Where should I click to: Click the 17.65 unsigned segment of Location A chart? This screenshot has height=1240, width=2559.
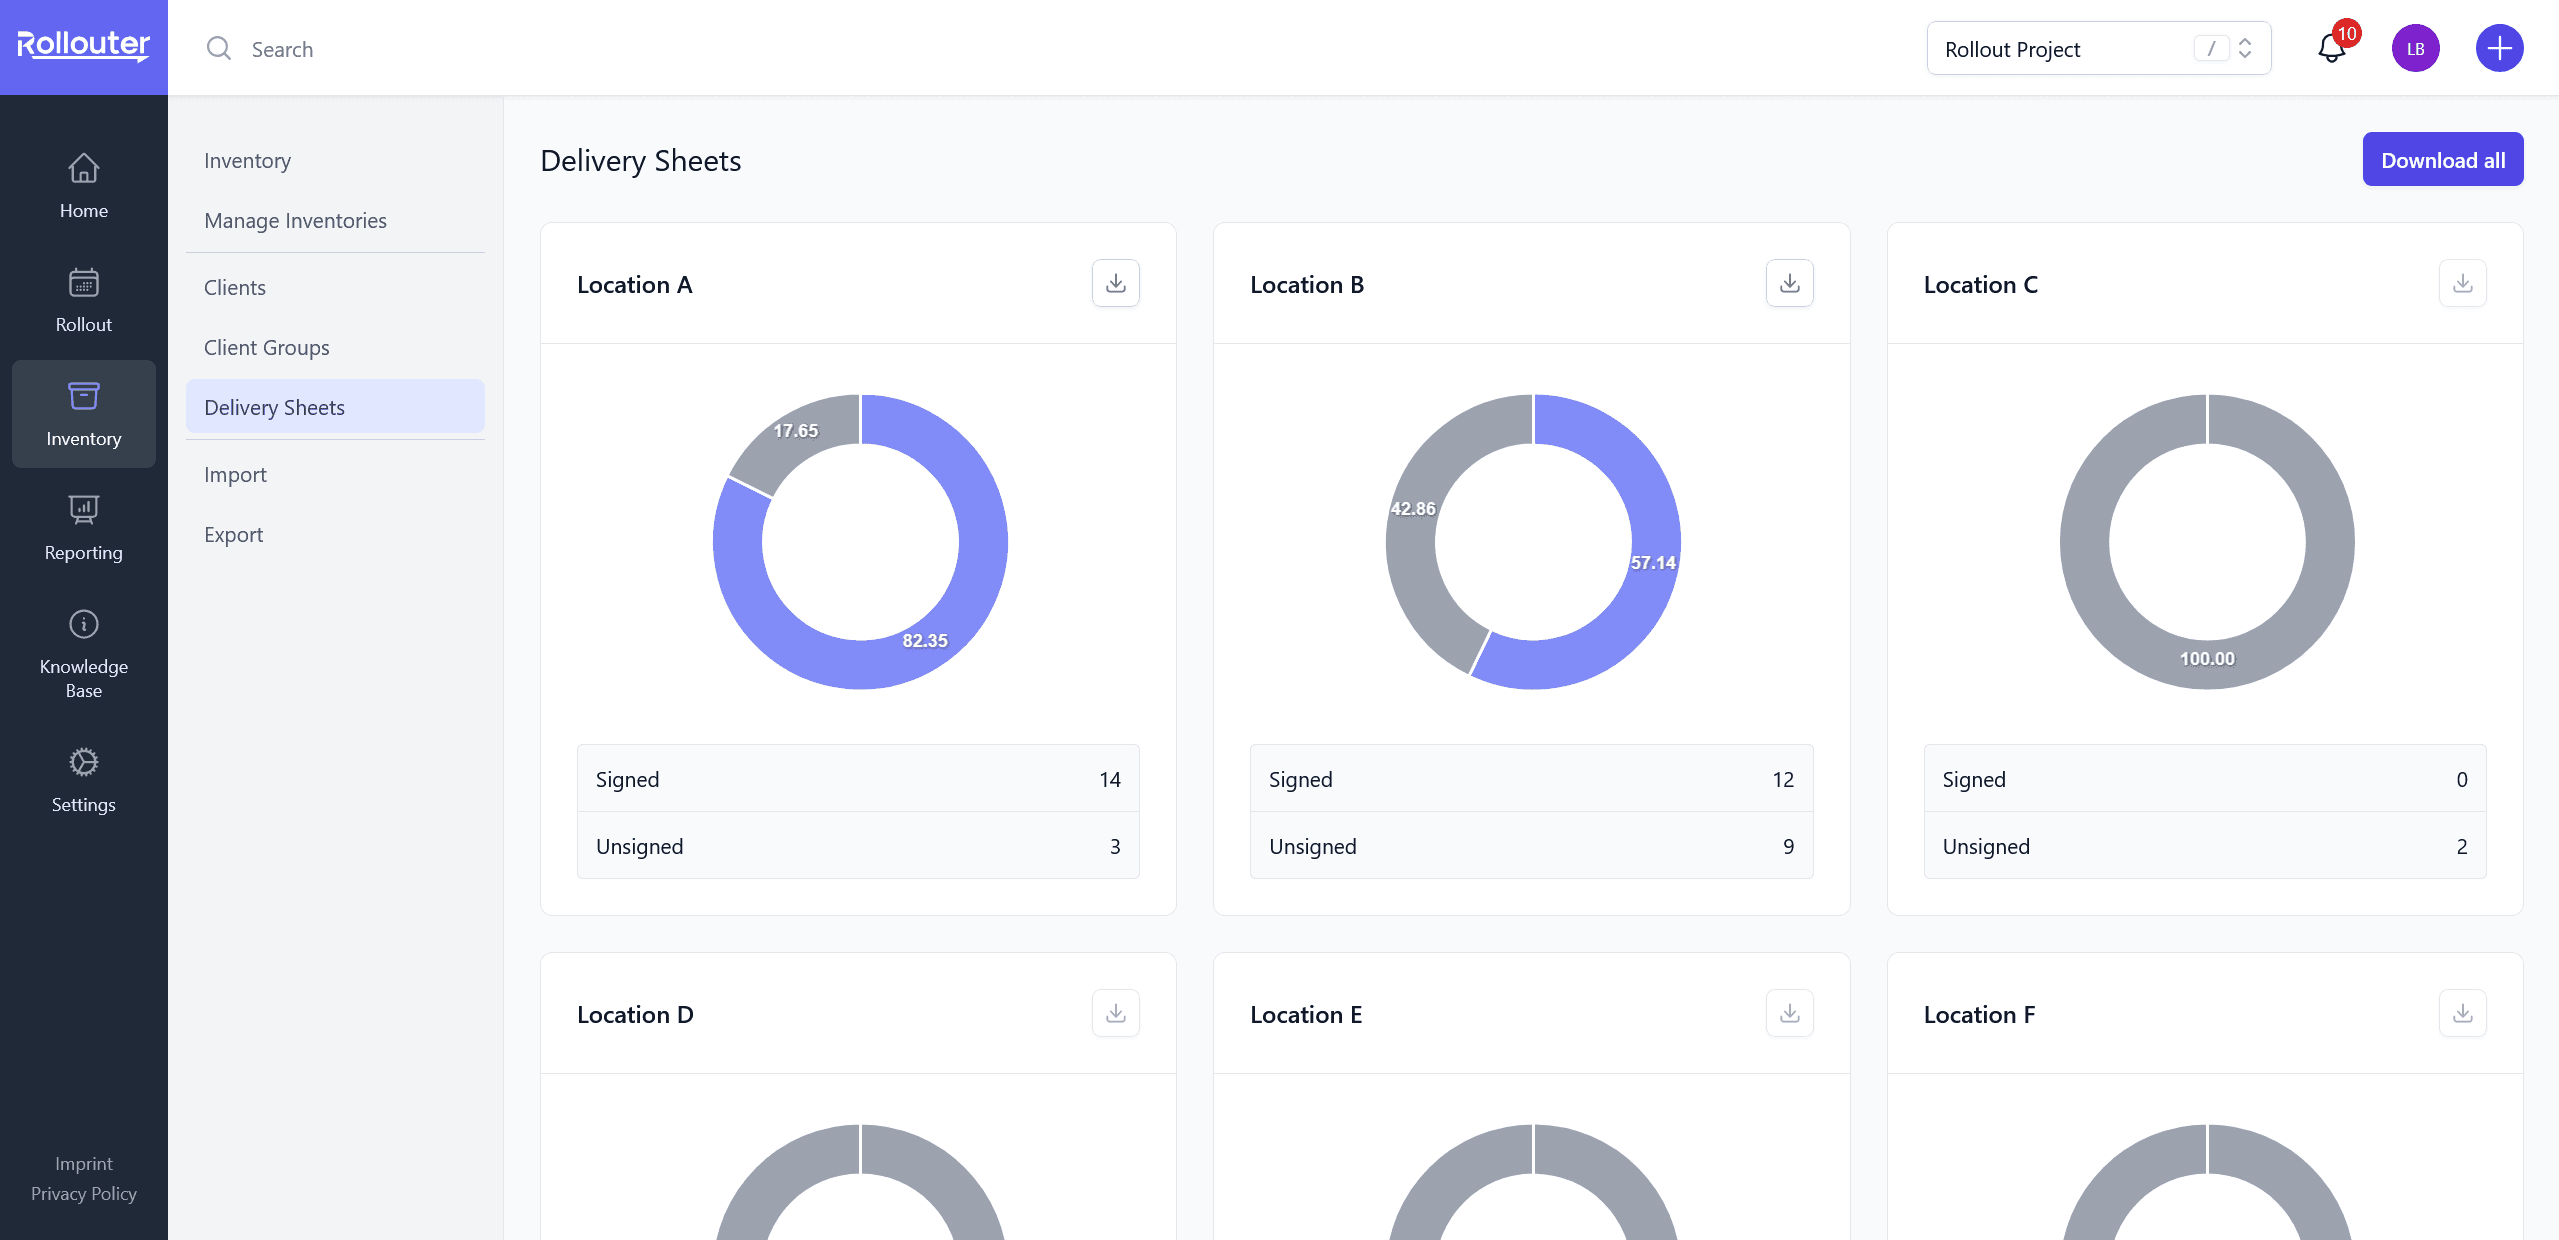pyautogui.click(x=796, y=431)
